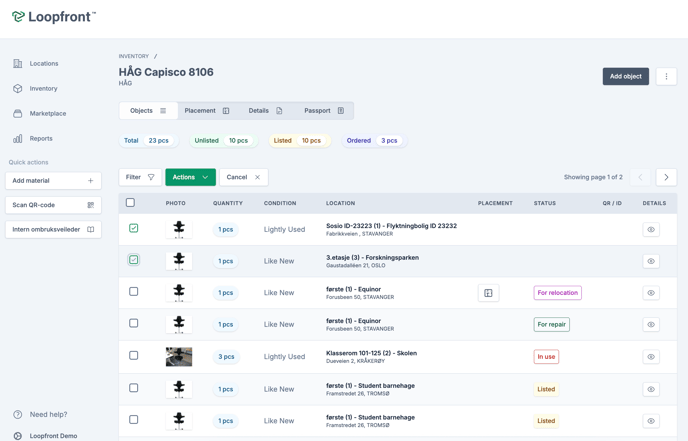Click the Loopfront logo
This screenshot has height=441, width=688.
tap(54, 17)
